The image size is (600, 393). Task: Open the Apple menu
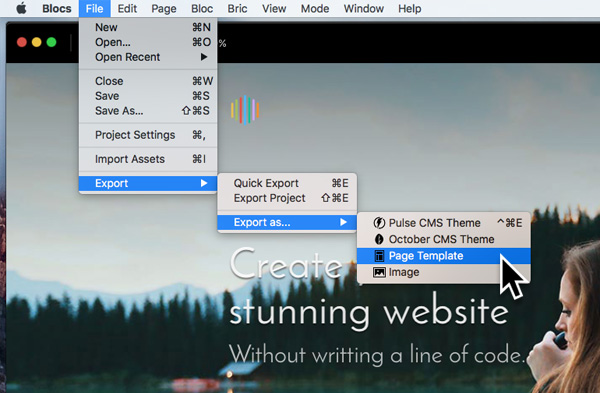pyautogui.click(x=21, y=8)
